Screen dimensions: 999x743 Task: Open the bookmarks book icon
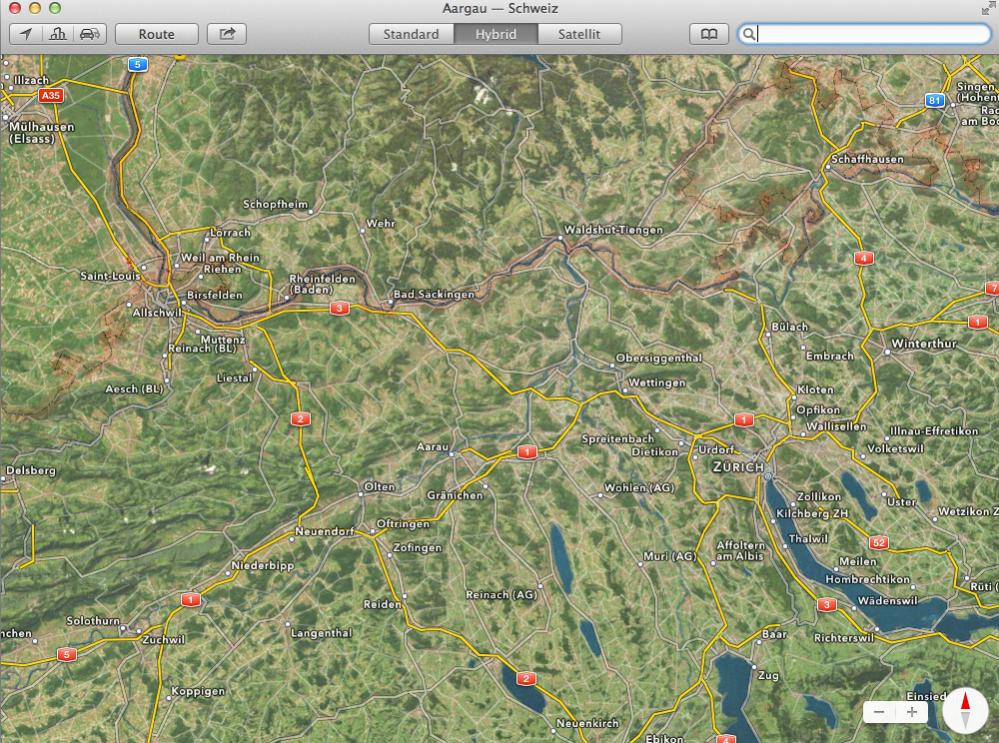[x=709, y=34]
